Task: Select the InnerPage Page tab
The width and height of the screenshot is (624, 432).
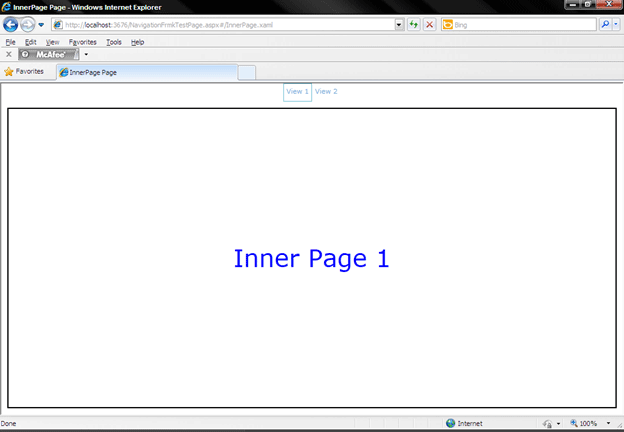Action: point(147,72)
